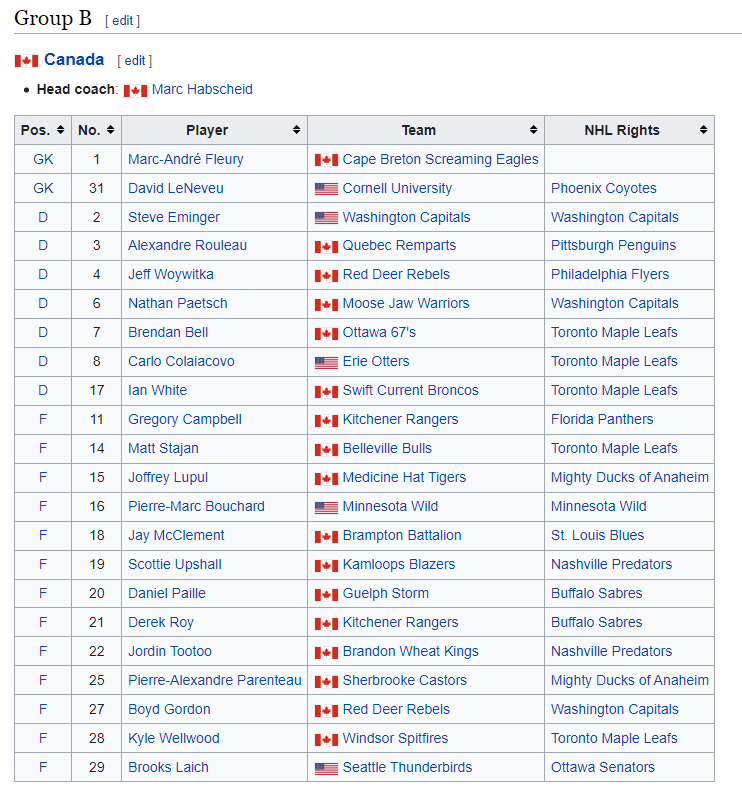
Task: Click flag beside Medicine Hat Tigers
Action: point(326,478)
